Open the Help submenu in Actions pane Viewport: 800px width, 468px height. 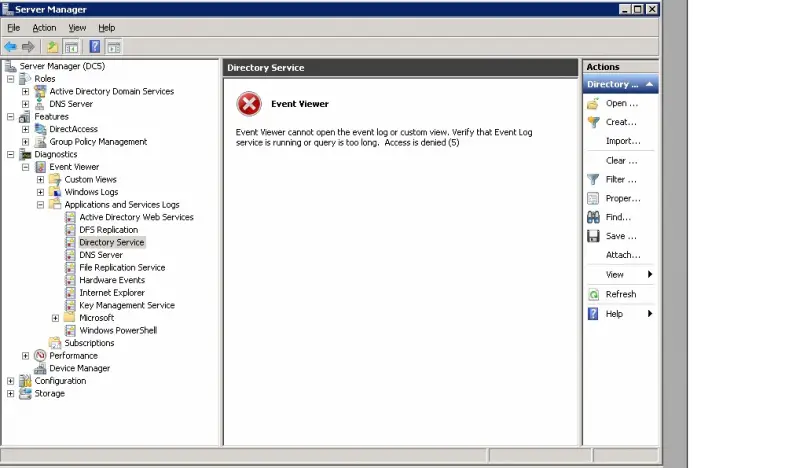point(620,314)
